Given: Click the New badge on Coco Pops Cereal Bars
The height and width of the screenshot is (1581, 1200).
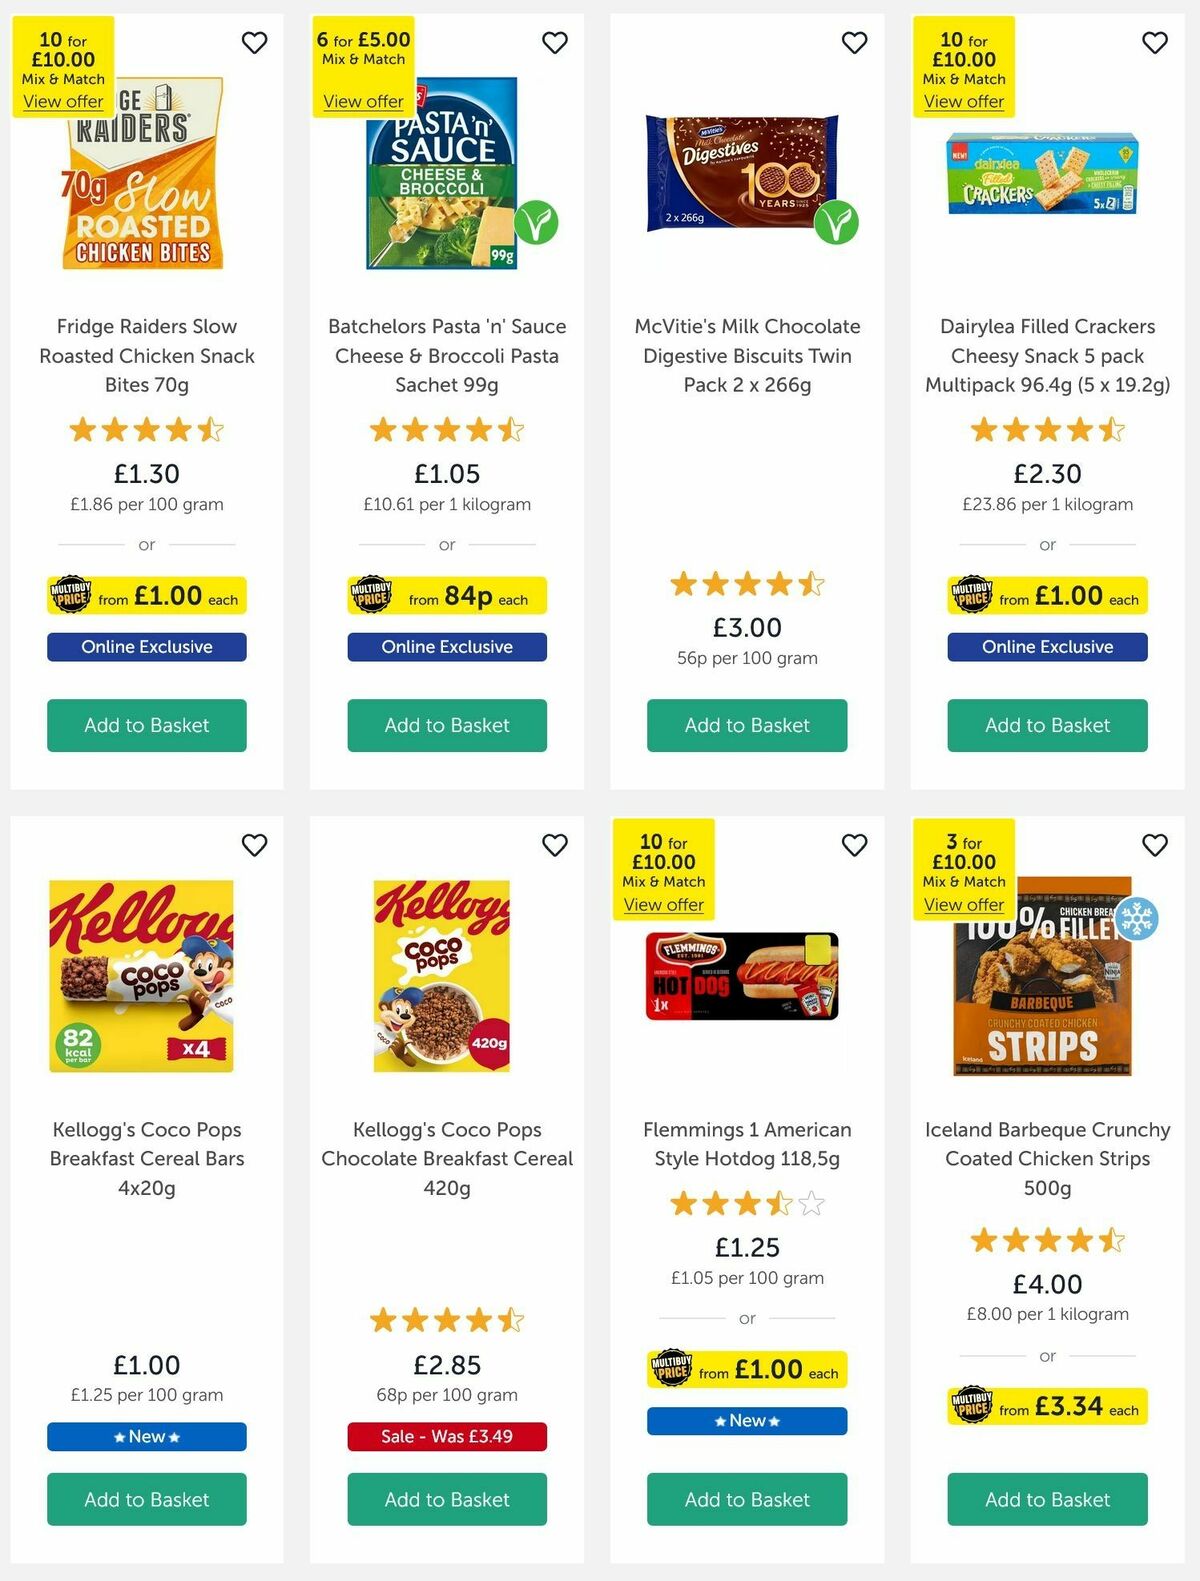Looking at the screenshot, I should pyautogui.click(x=146, y=1436).
